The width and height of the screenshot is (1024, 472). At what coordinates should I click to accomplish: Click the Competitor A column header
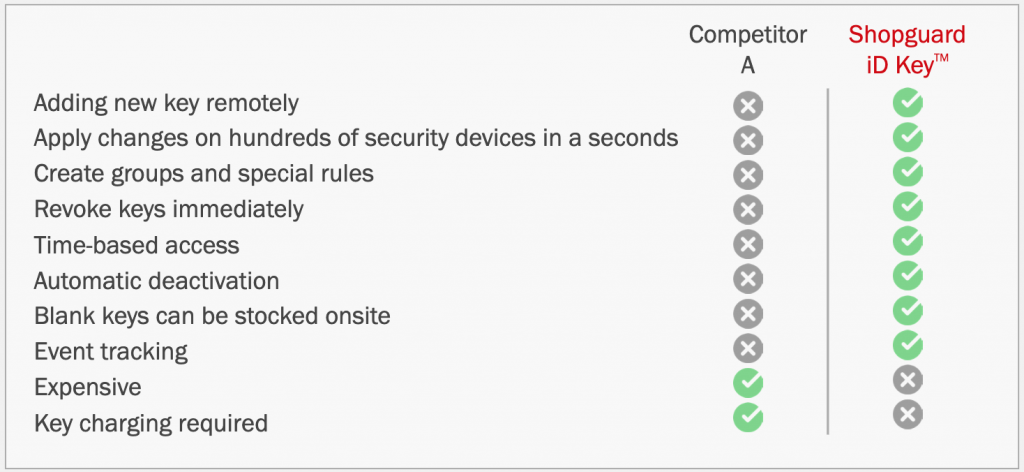coord(748,48)
